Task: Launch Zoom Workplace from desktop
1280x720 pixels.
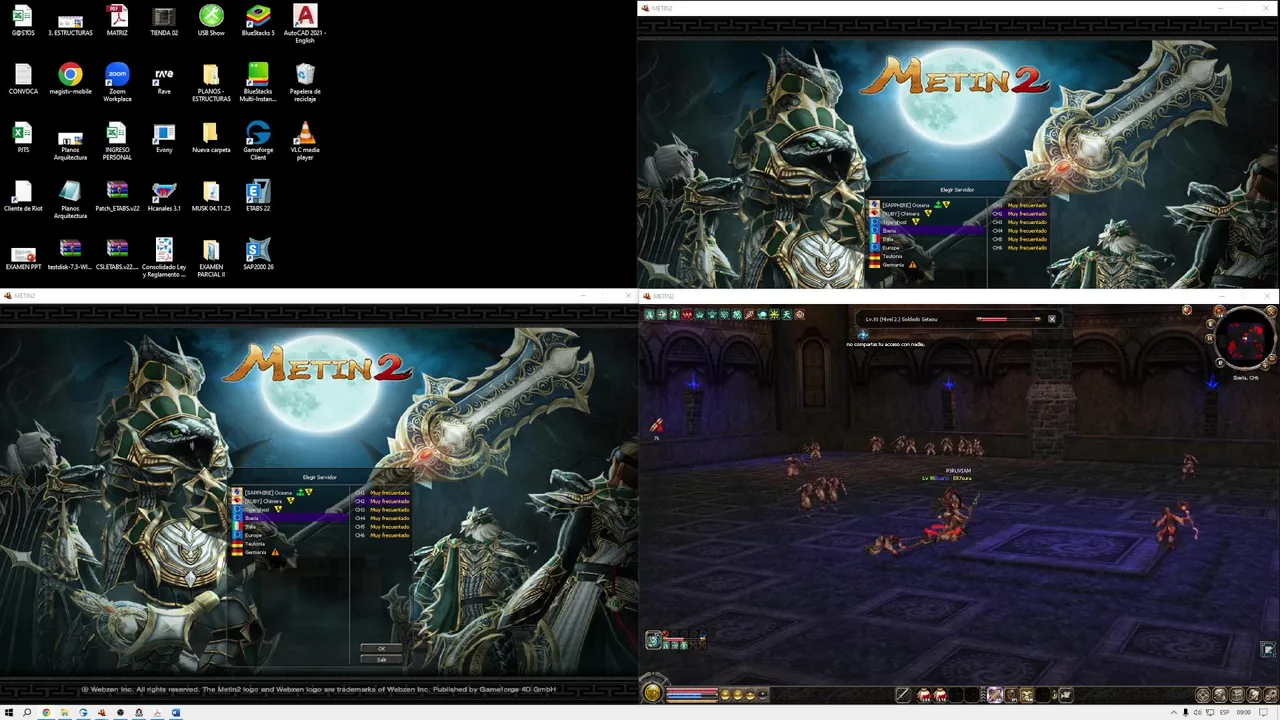Action: point(117,80)
